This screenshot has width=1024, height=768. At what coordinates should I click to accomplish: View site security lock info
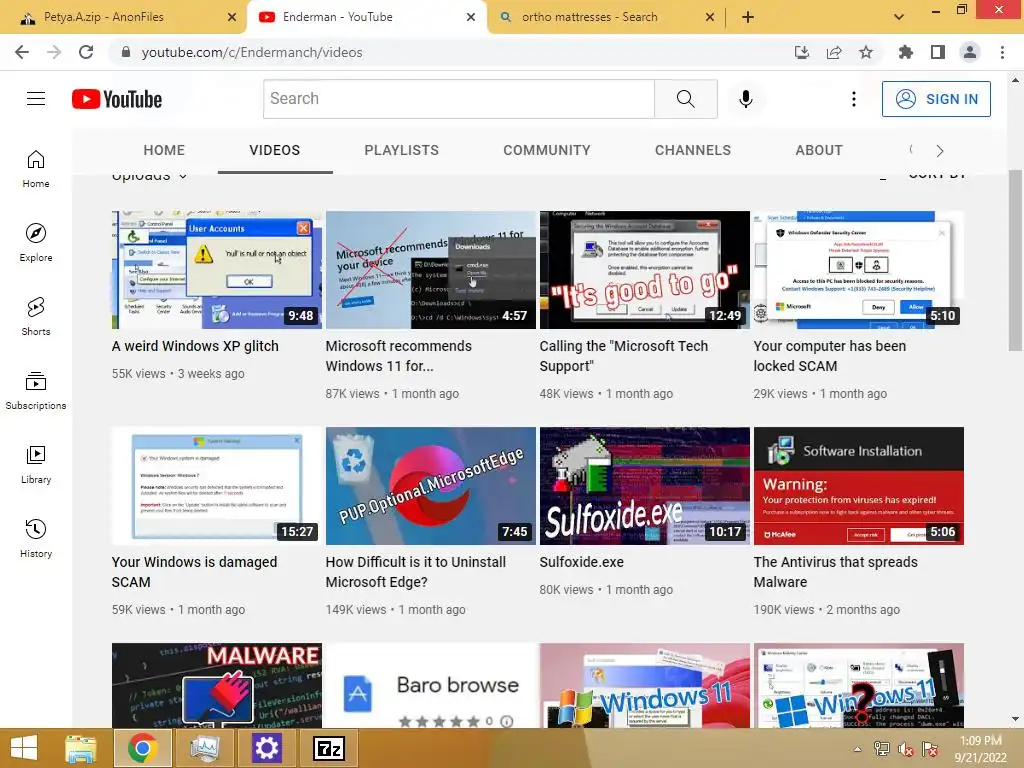(x=126, y=52)
